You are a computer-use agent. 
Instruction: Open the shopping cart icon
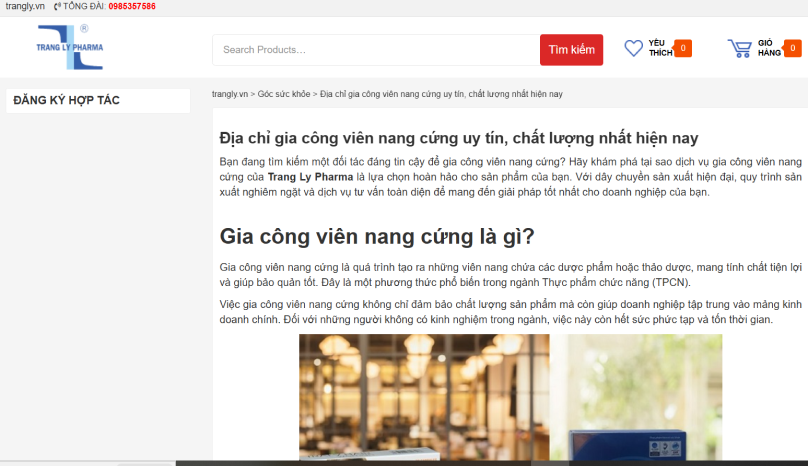(x=739, y=48)
